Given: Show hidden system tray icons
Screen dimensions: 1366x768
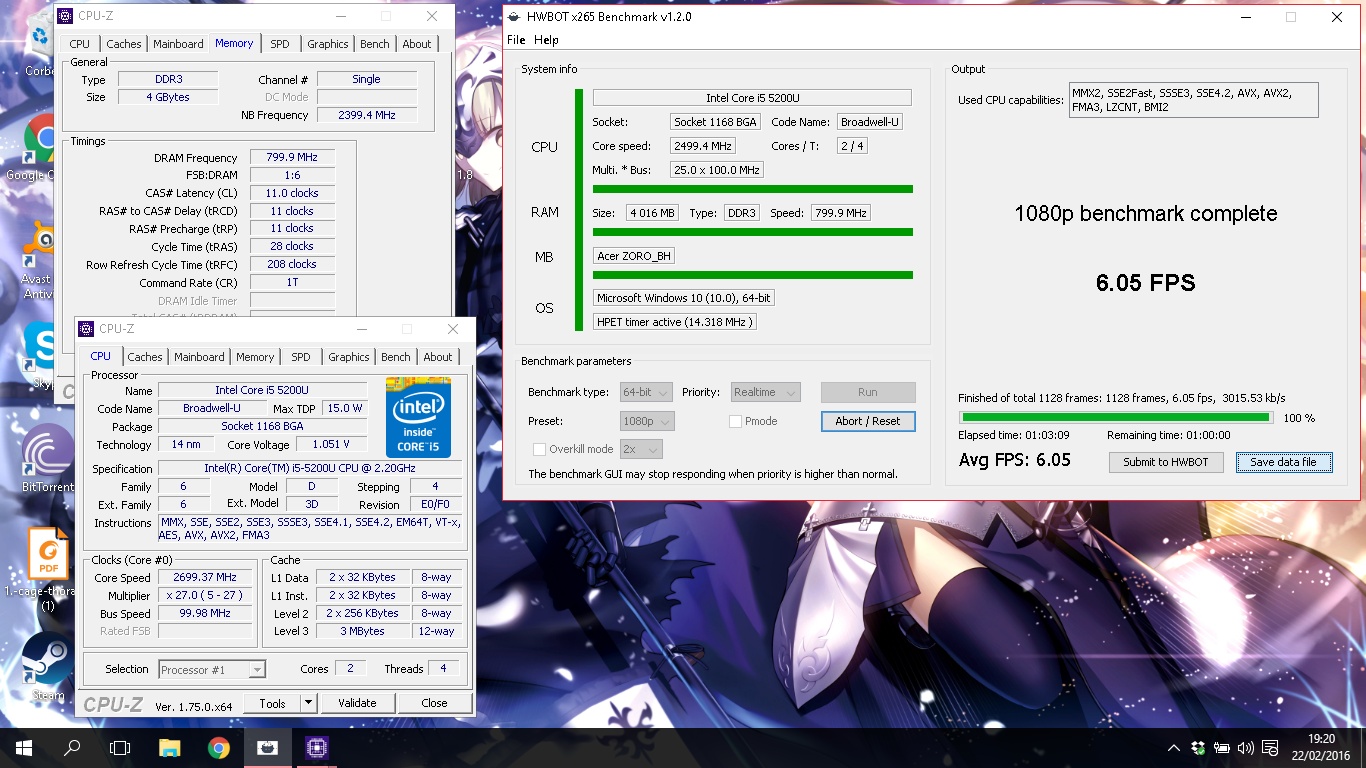Looking at the screenshot, I should tap(1174, 748).
